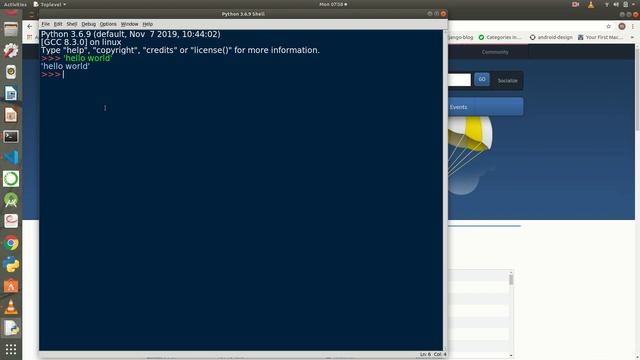This screenshot has width=640, height=360.
Task: Click the 'Python 3.6.9 Shell' title bar
Action: coord(243,14)
